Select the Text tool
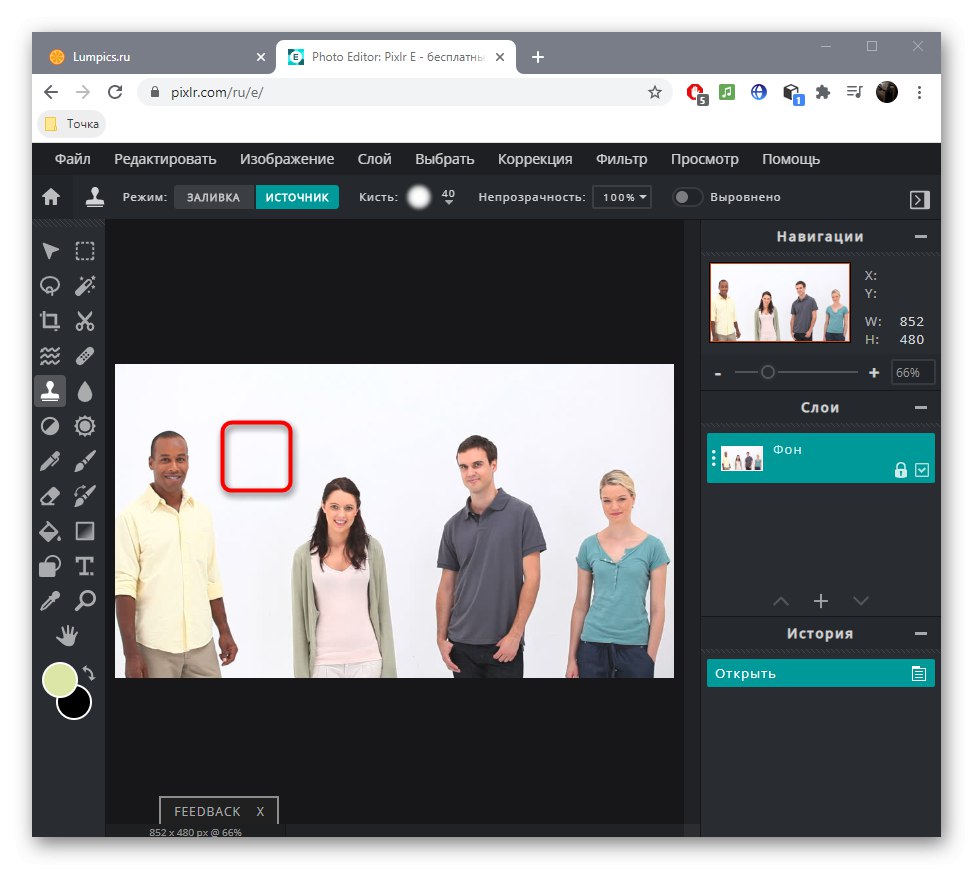Screen dimensions: 973x869 click(x=85, y=566)
